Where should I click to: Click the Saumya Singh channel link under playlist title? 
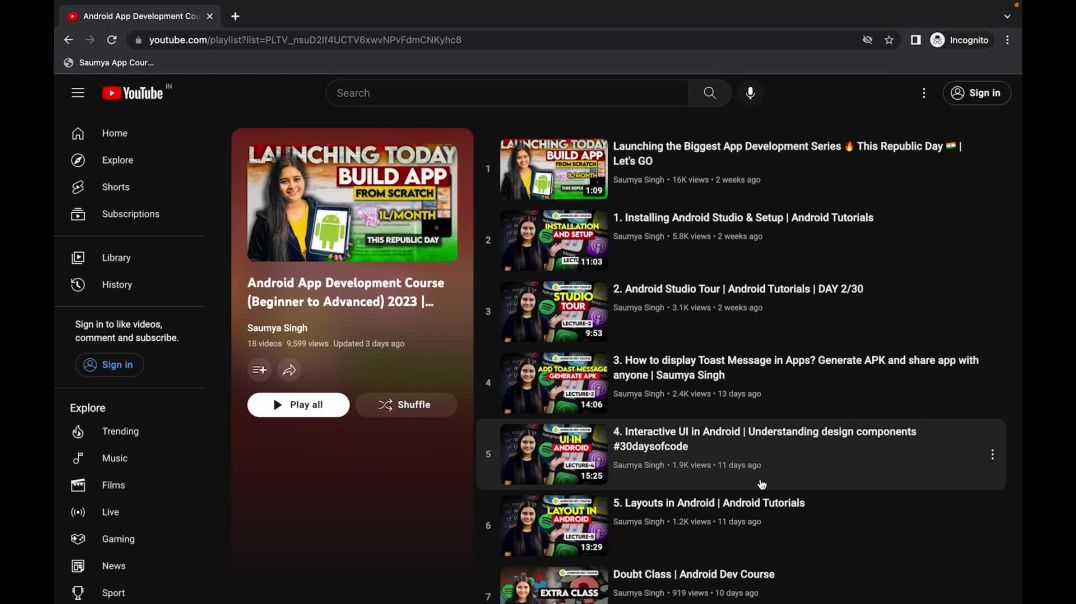tap(277, 328)
